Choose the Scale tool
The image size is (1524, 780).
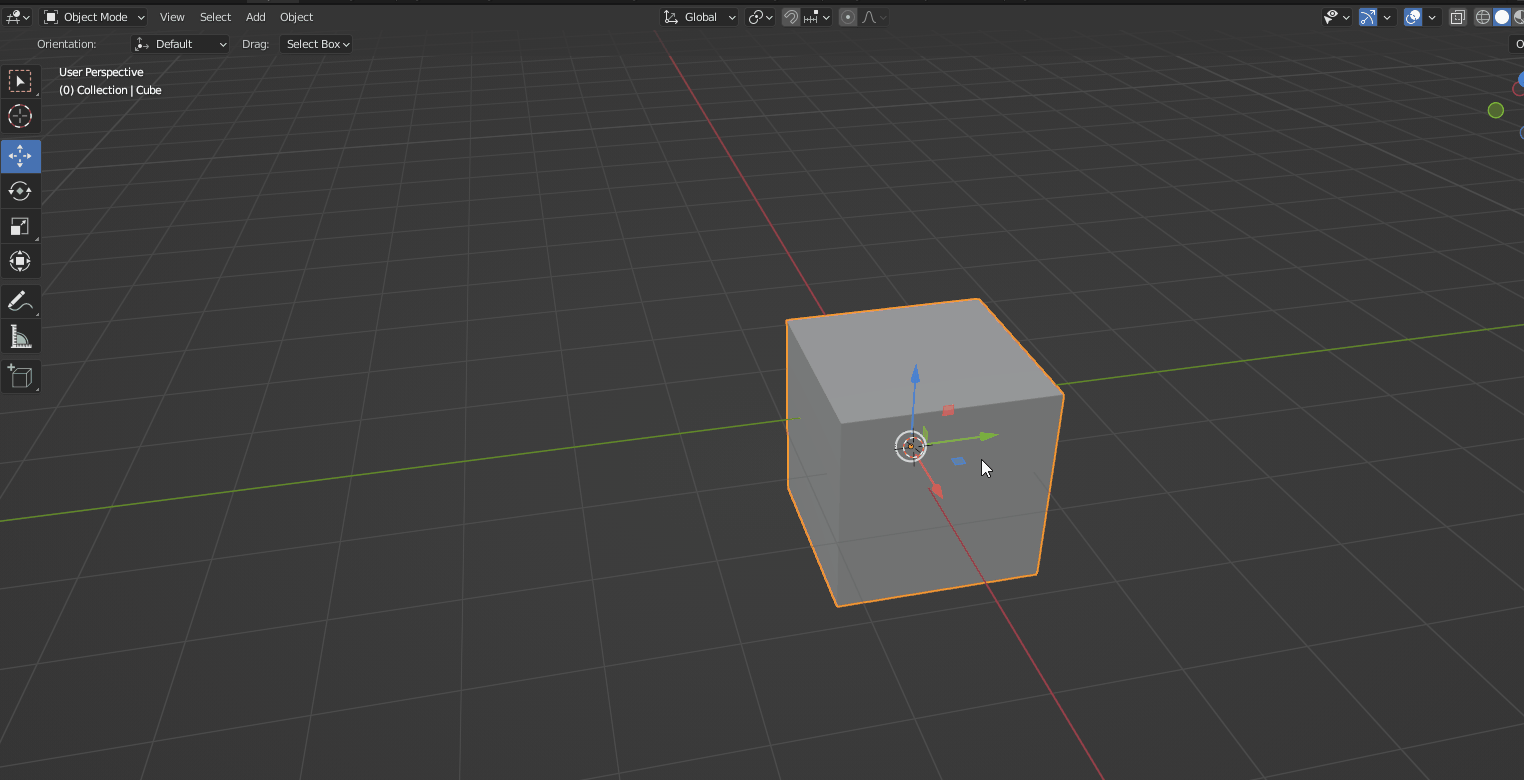click(20, 226)
